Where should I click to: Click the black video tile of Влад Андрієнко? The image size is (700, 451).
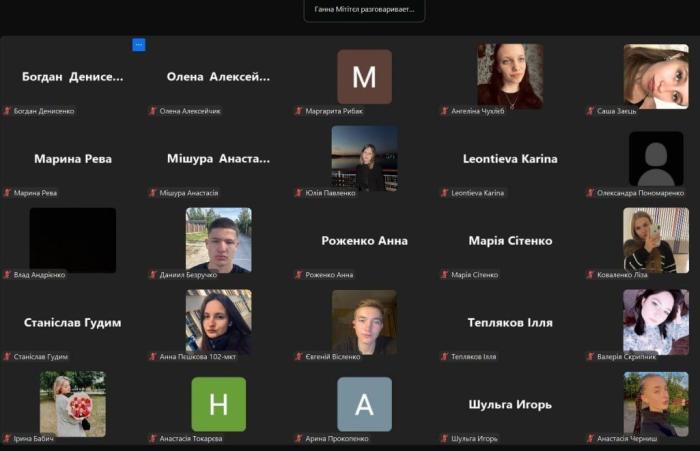pyautogui.click(x=73, y=240)
